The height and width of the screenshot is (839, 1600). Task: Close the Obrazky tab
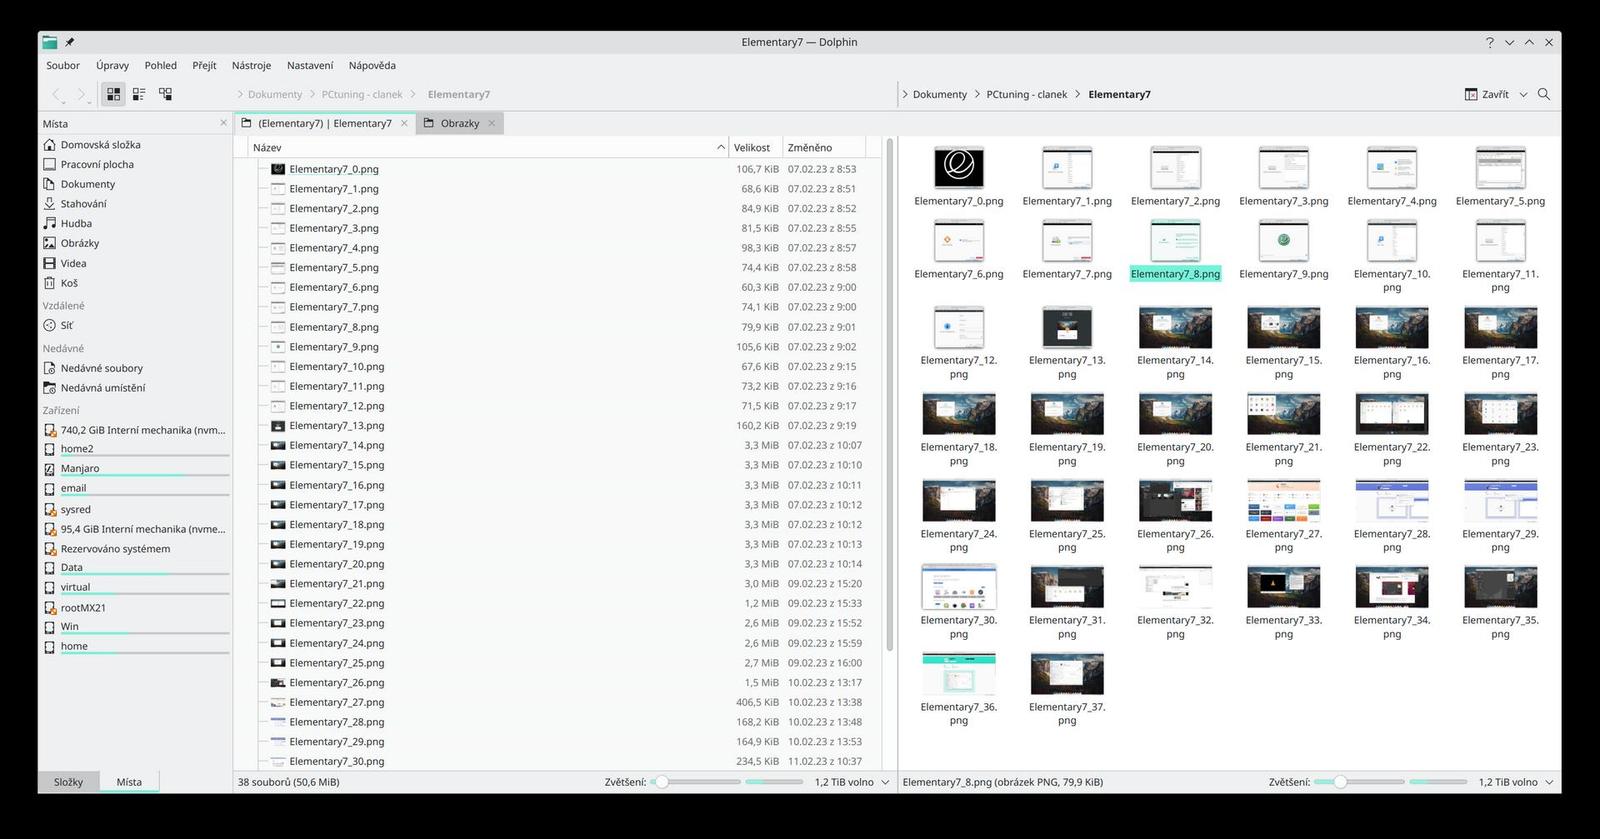tap(491, 123)
